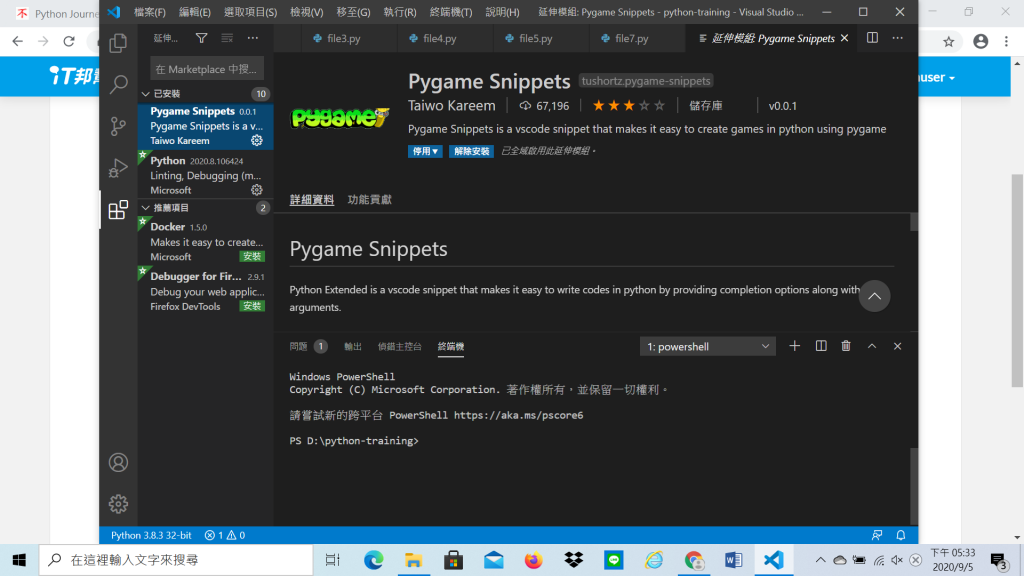Open Accounts icon in activity bar
The image size is (1024, 576).
coord(118,462)
